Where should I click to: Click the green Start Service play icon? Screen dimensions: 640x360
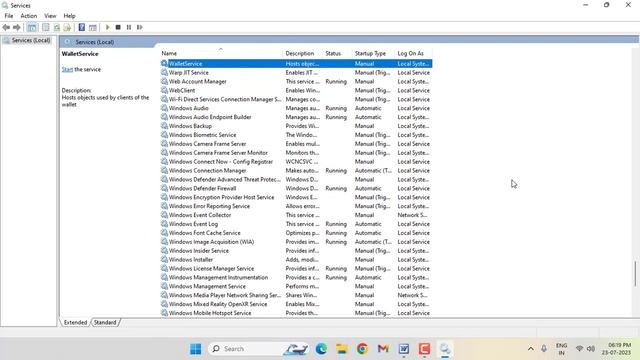(108, 27)
